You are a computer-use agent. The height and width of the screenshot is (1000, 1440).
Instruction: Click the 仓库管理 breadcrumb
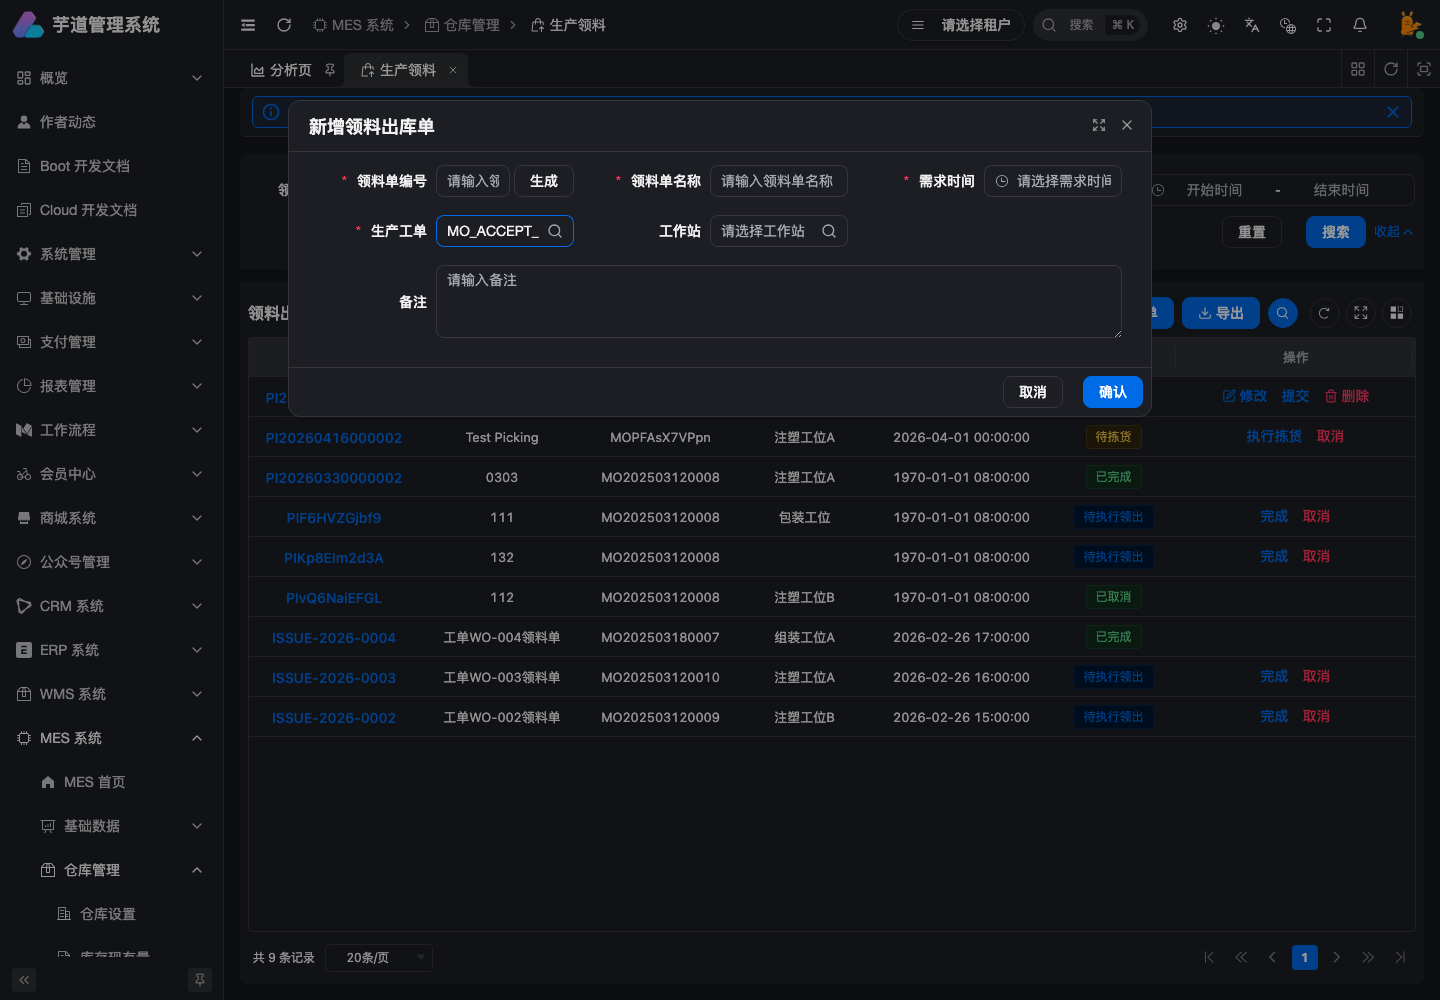click(462, 25)
